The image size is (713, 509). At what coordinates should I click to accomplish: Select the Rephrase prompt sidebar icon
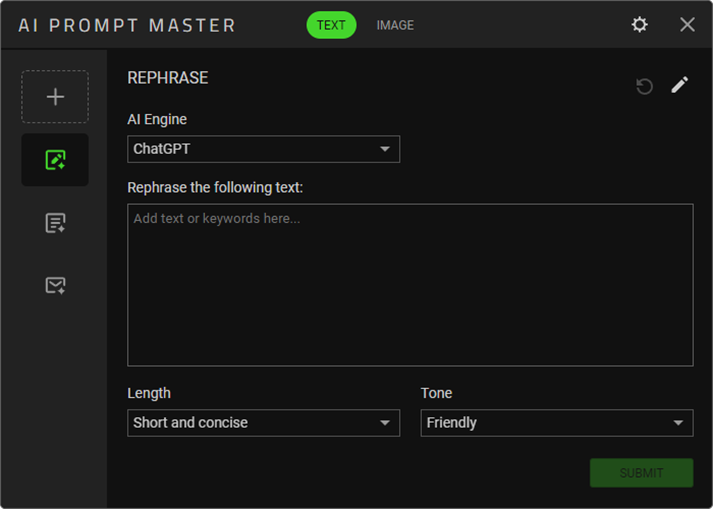coord(55,160)
